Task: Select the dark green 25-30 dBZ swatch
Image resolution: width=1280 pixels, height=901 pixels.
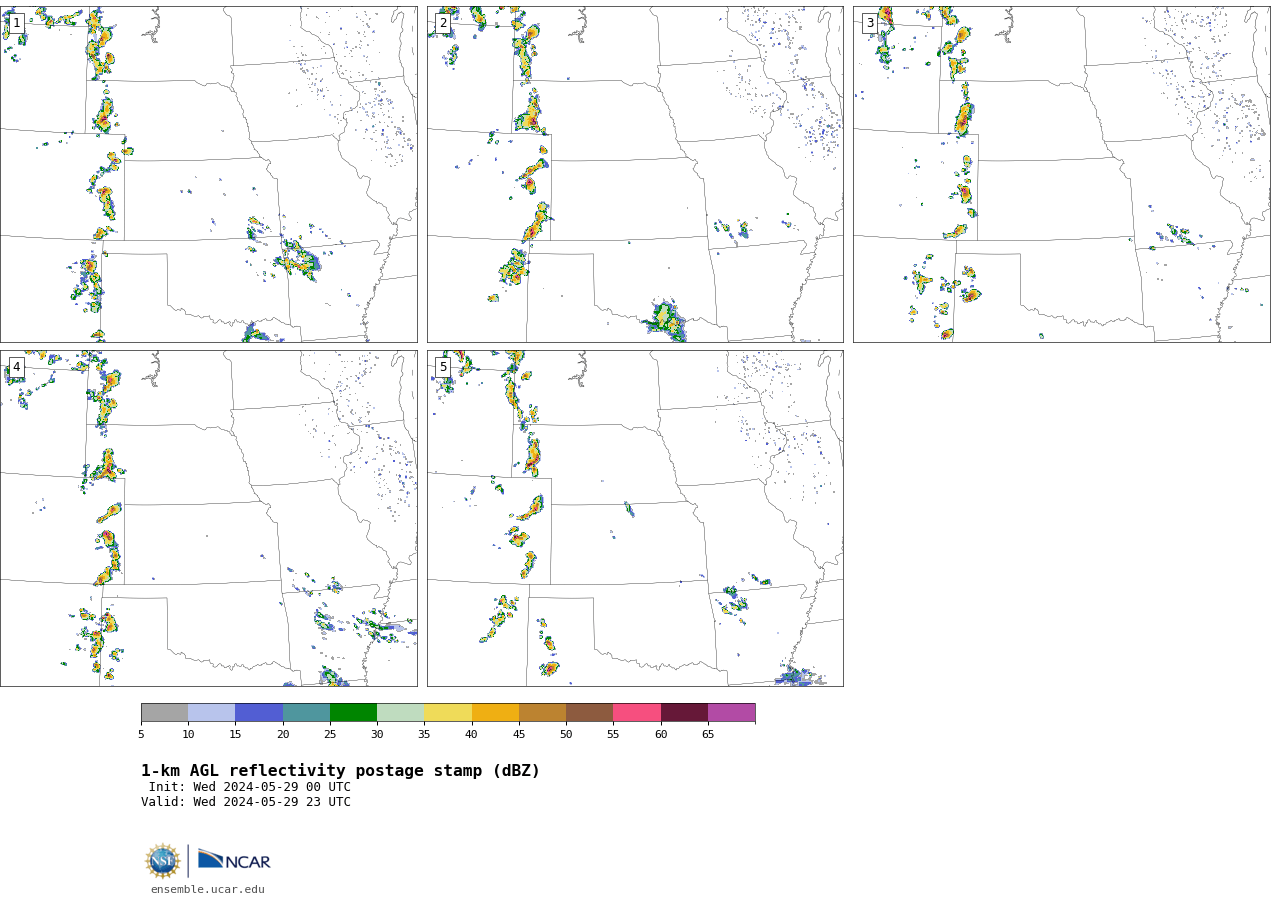Action: (x=353, y=713)
